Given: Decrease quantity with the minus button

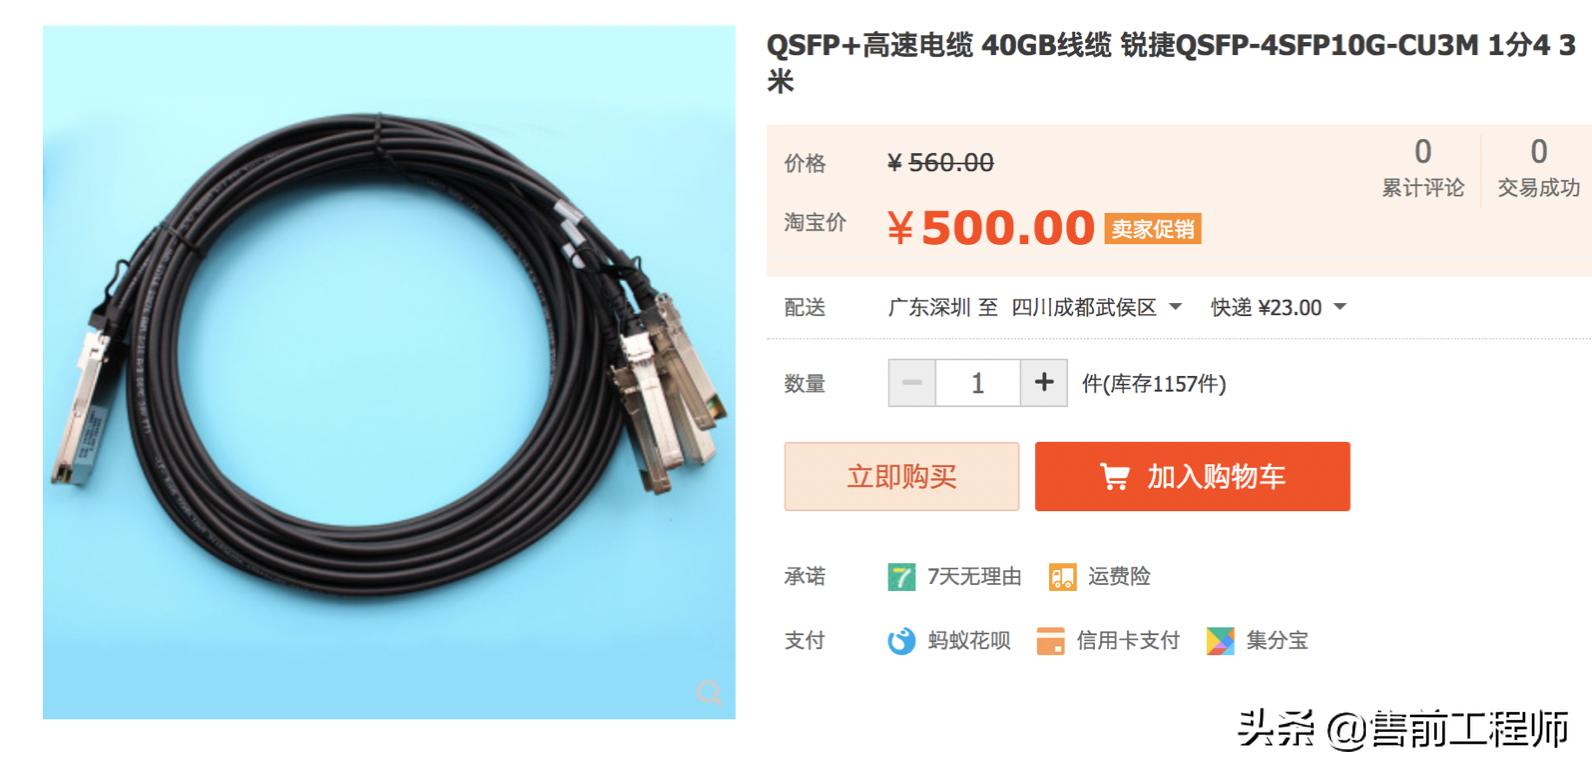Looking at the screenshot, I should tap(912, 383).
